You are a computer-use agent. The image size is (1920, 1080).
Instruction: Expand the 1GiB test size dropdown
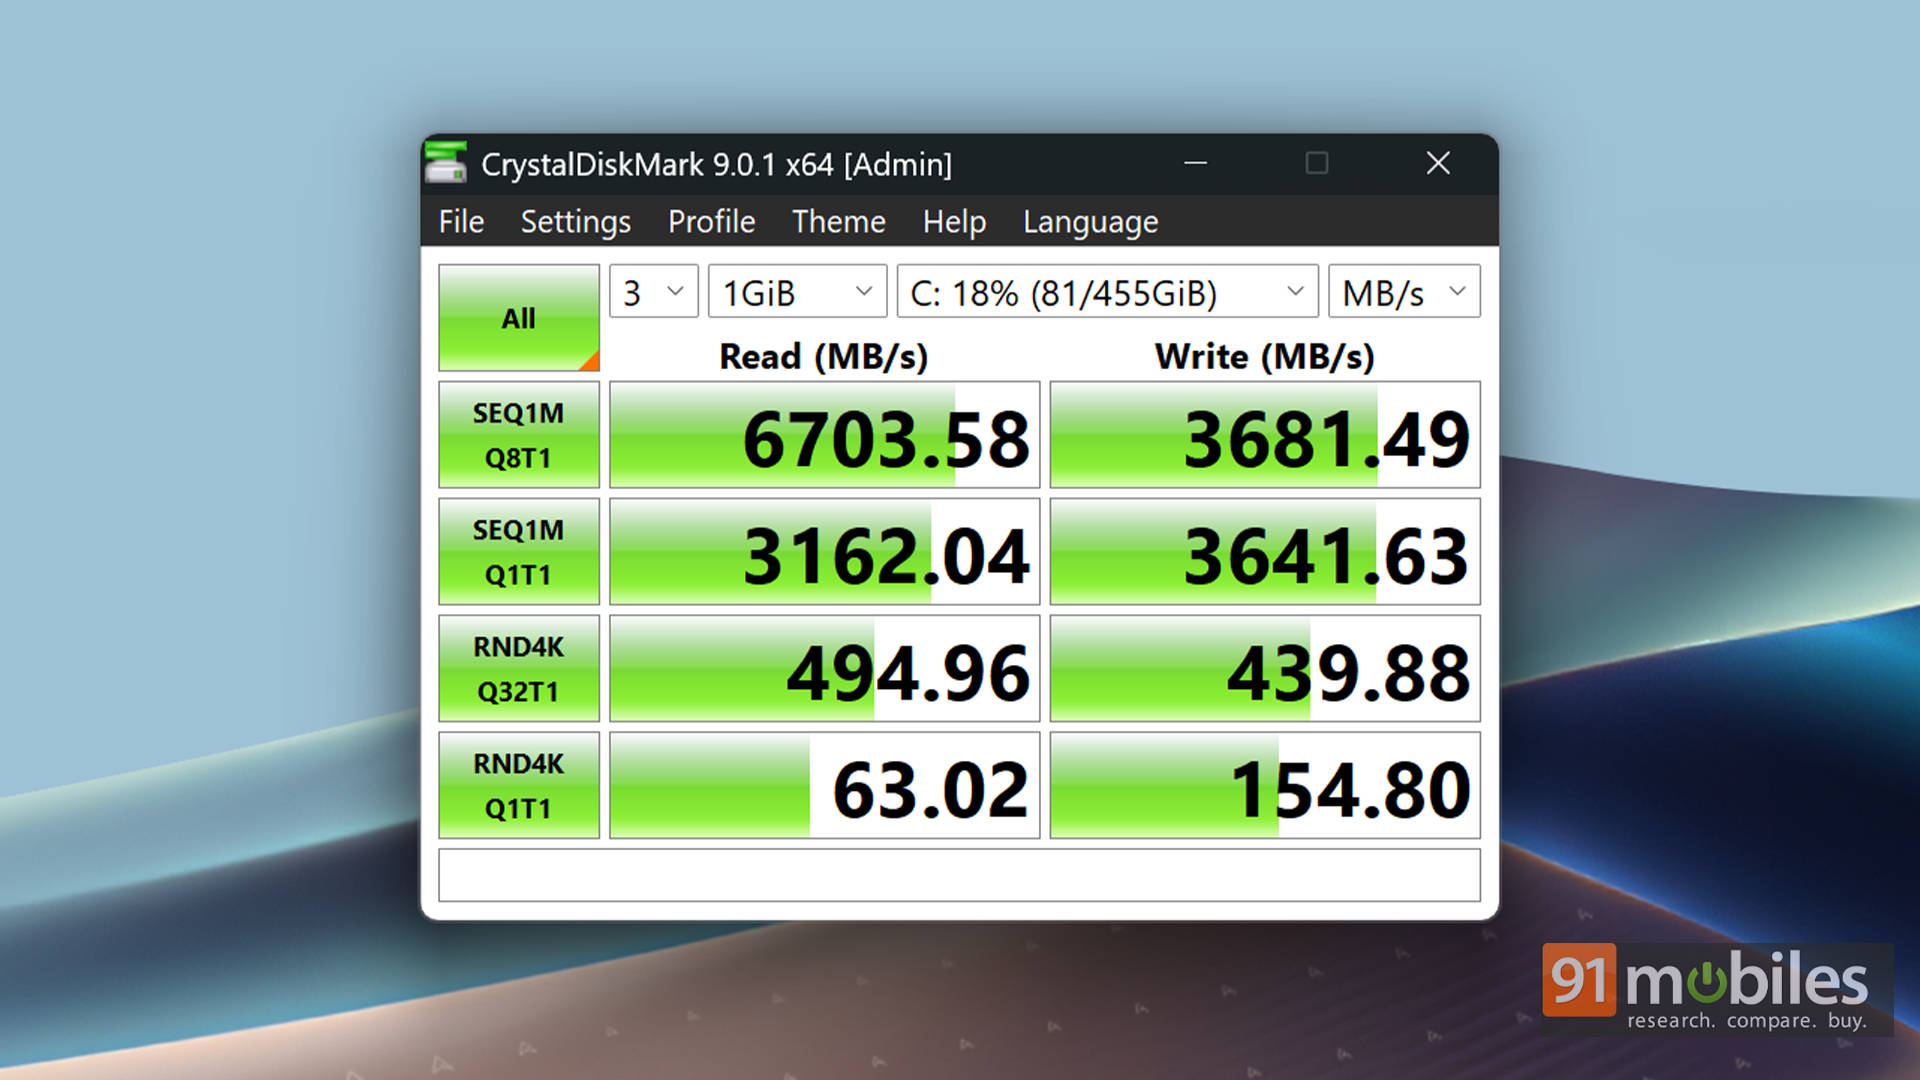(x=797, y=292)
